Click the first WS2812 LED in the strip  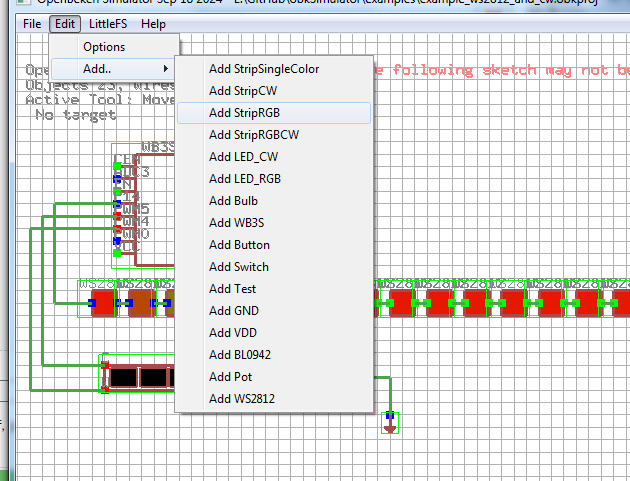tap(103, 303)
